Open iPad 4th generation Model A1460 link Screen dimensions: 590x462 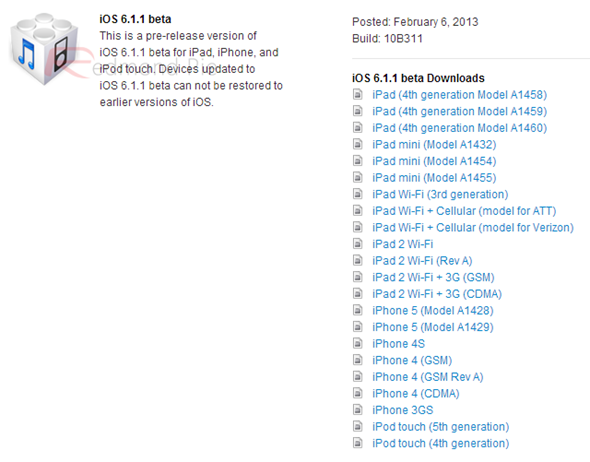tap(459, 128)
